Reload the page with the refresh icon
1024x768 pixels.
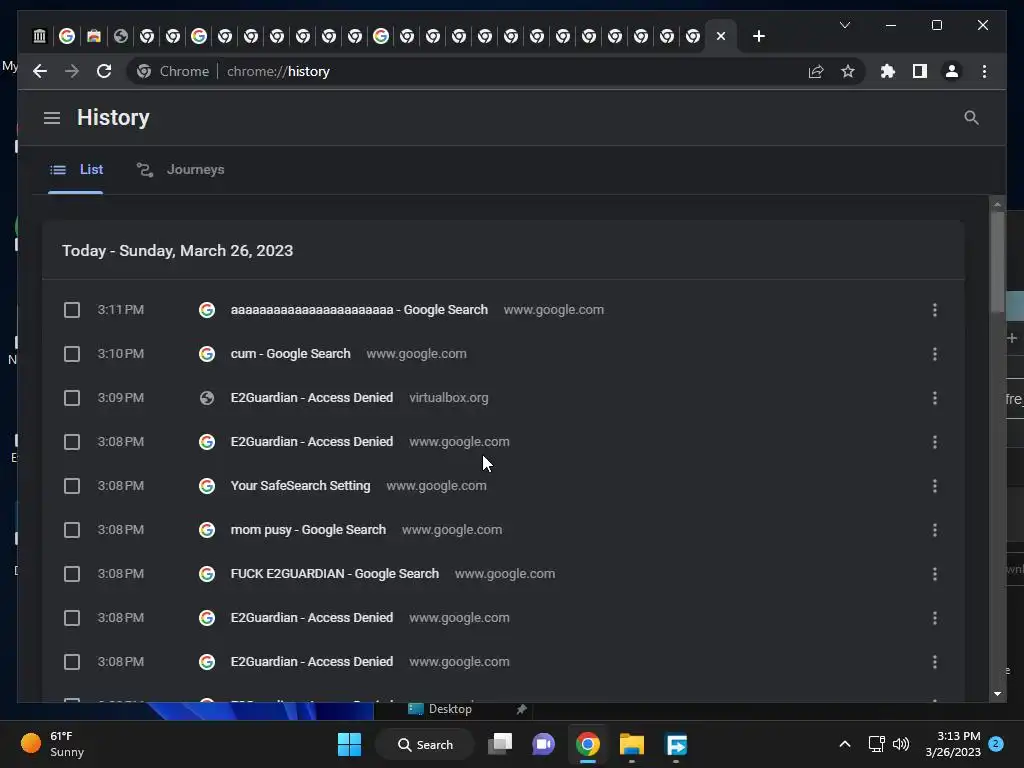(104, 71)
